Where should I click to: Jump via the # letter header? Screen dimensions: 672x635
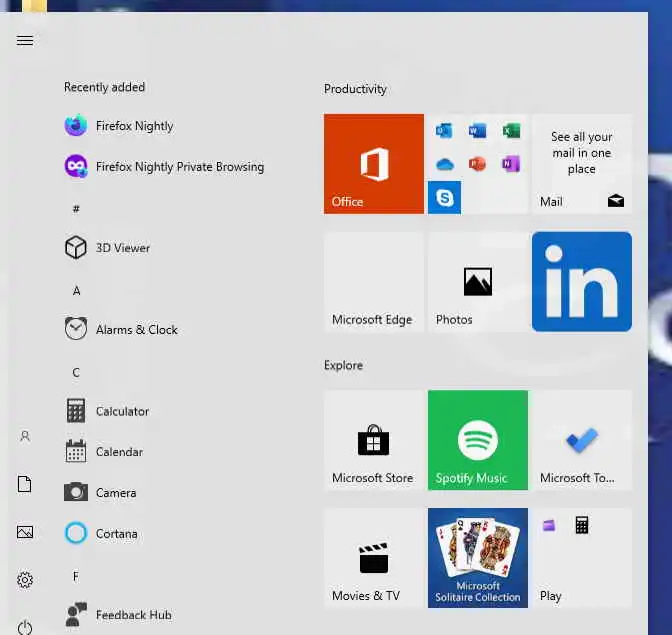(76, 209)
